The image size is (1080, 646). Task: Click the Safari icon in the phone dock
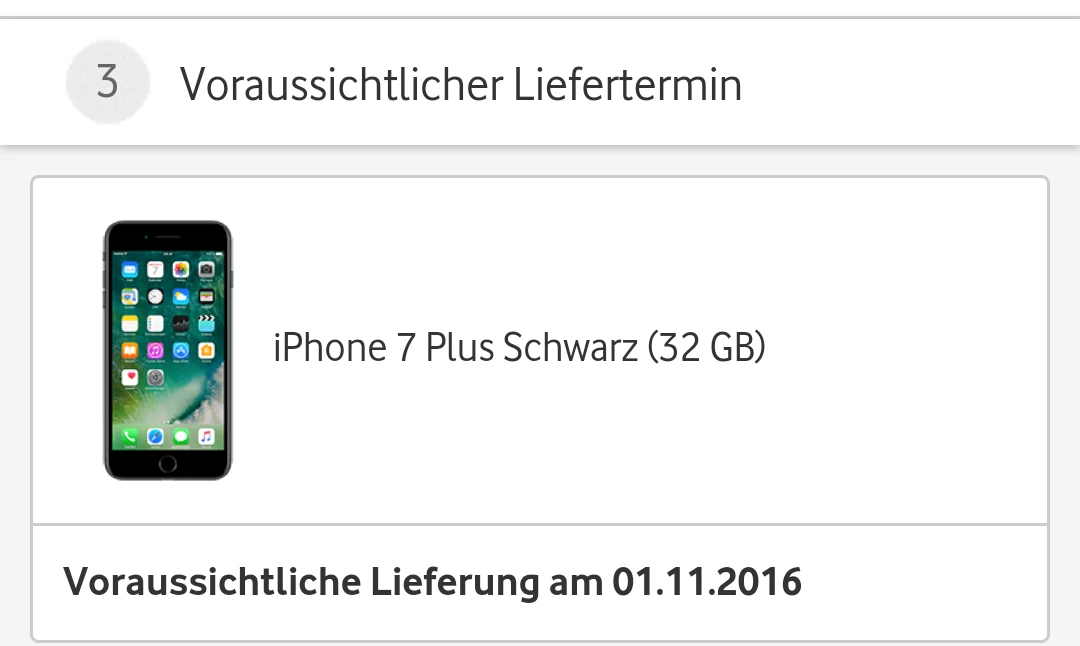coord(156,437)
